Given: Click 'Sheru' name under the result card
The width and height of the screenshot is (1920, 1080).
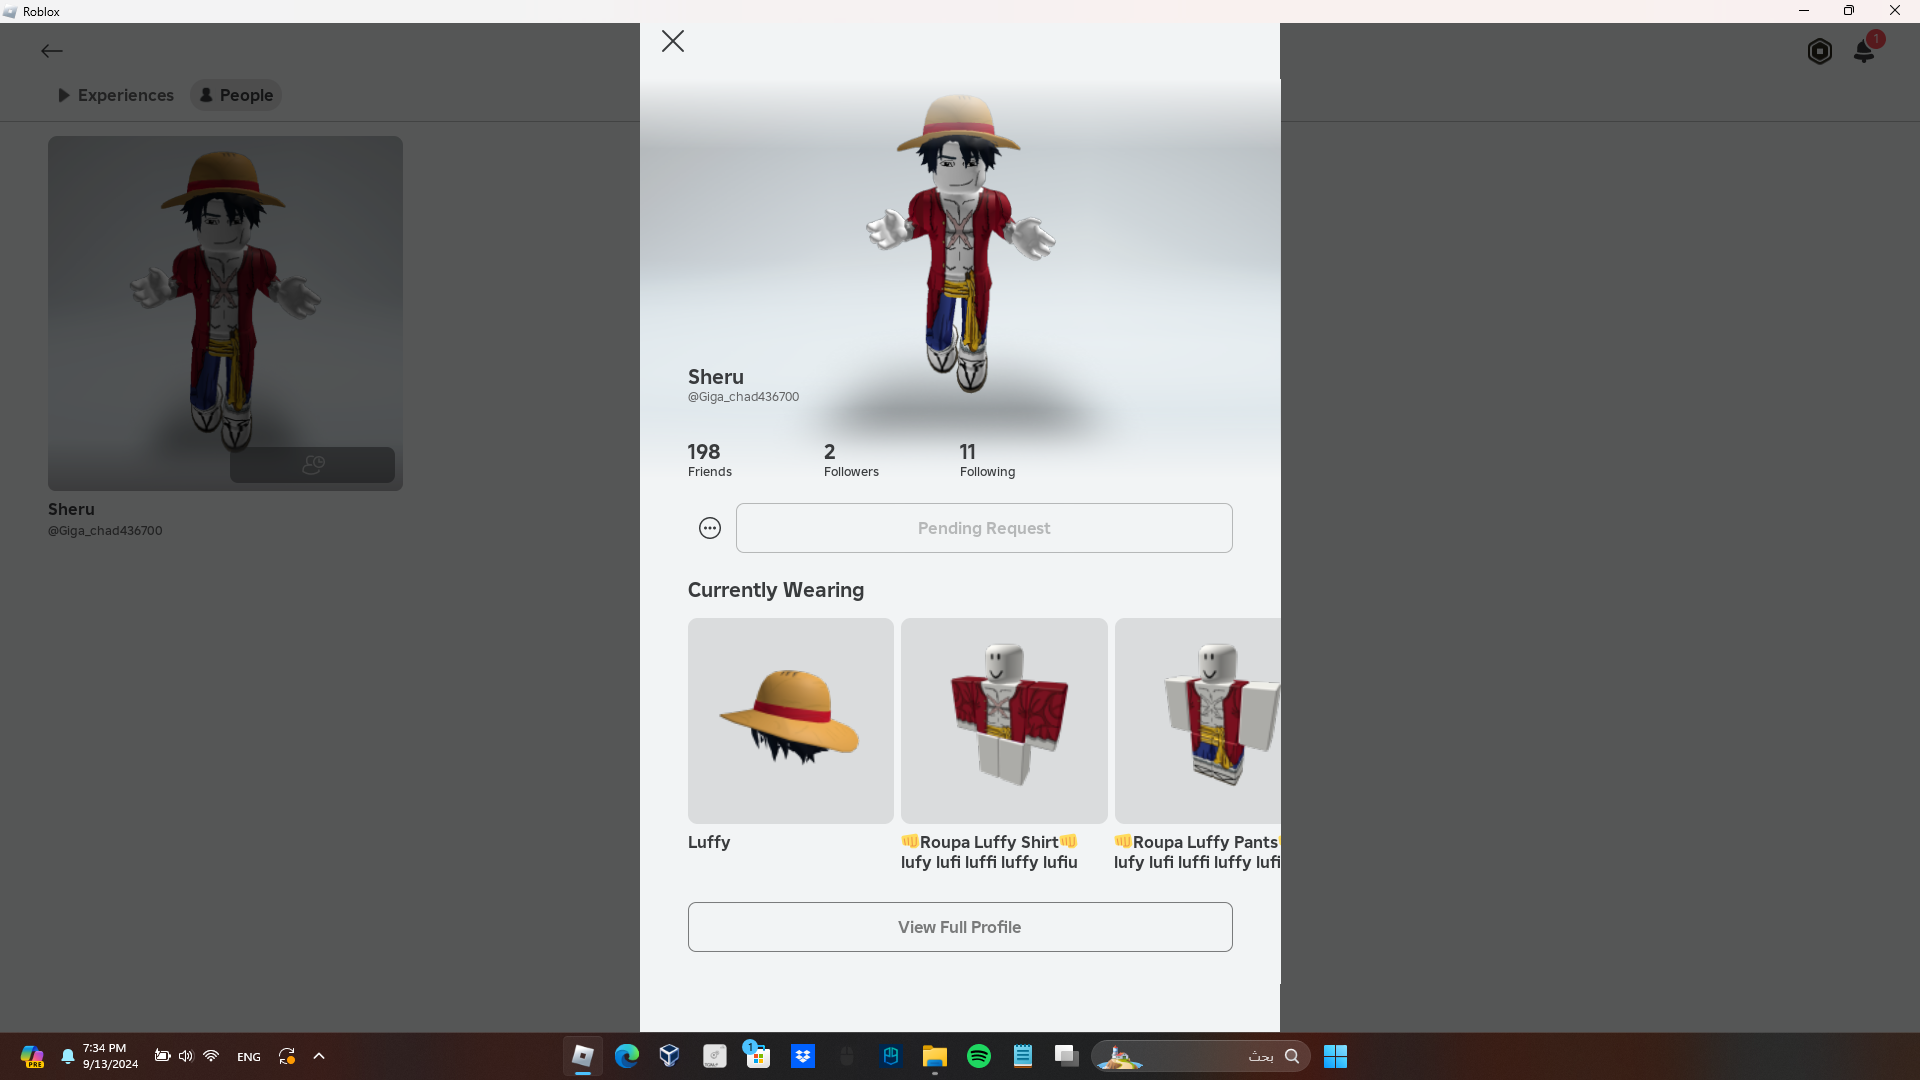Looking at the screenshot, I should pos(71,509).
